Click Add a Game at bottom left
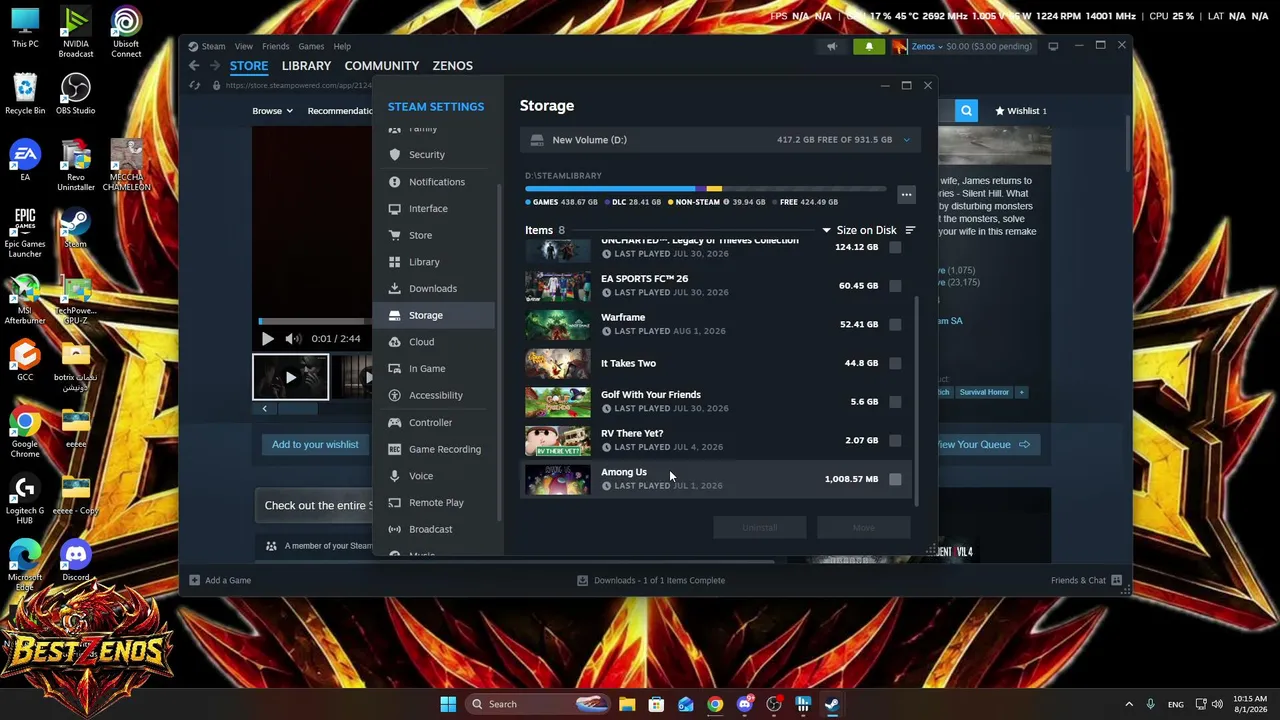This screenshot has width=1280, height=720. pyautogui.click(x=220, y=580)
